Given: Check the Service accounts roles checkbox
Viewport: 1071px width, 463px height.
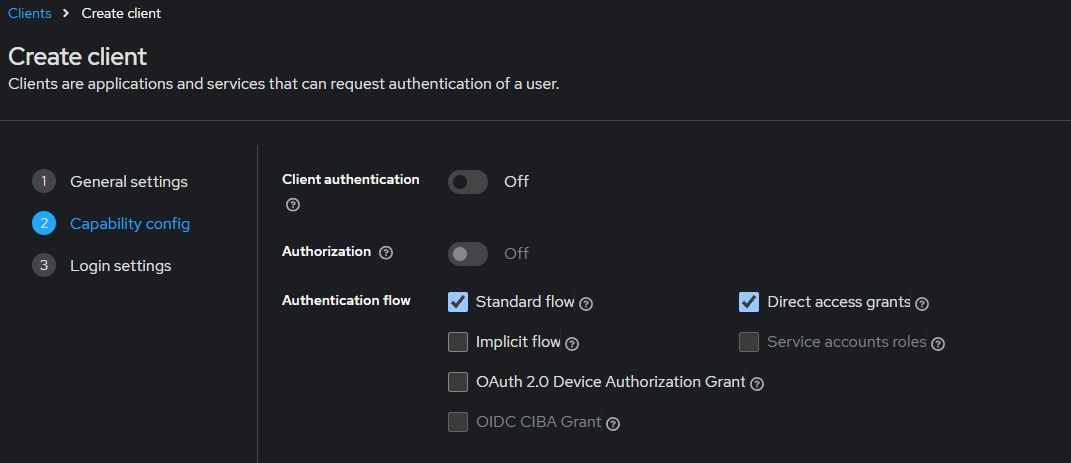Looking at the screenshot, I should tap(749, 342).
